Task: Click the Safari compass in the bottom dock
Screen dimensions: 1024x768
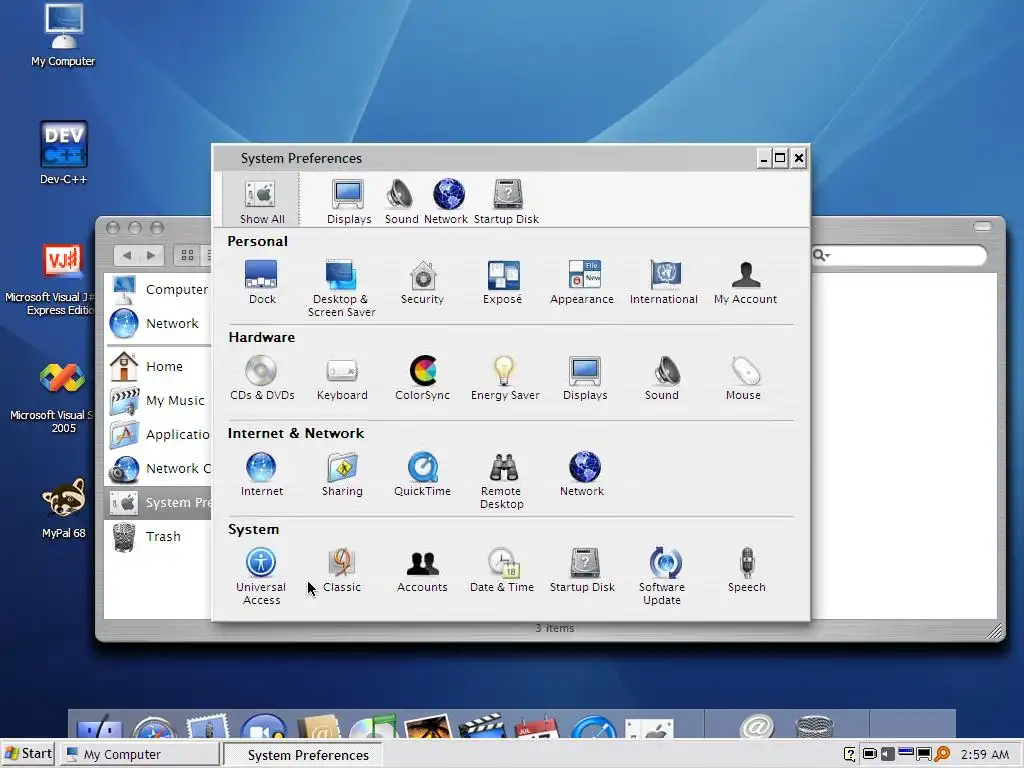Action: tap(154, 728)
